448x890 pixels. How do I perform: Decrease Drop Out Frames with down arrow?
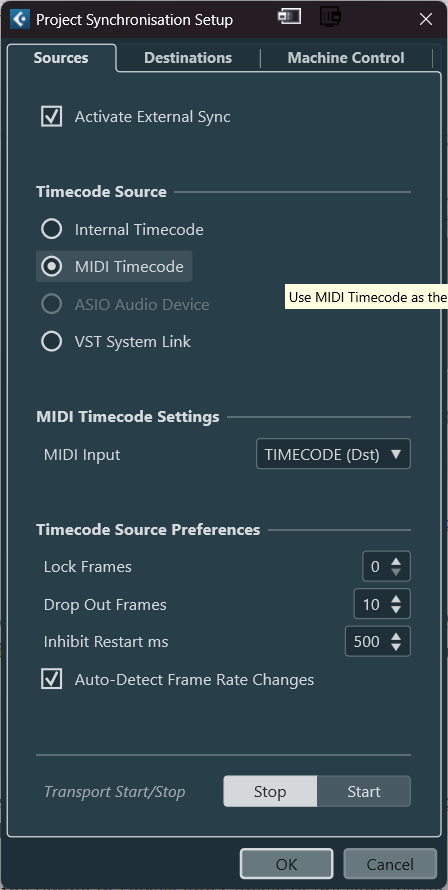point(396,610)
